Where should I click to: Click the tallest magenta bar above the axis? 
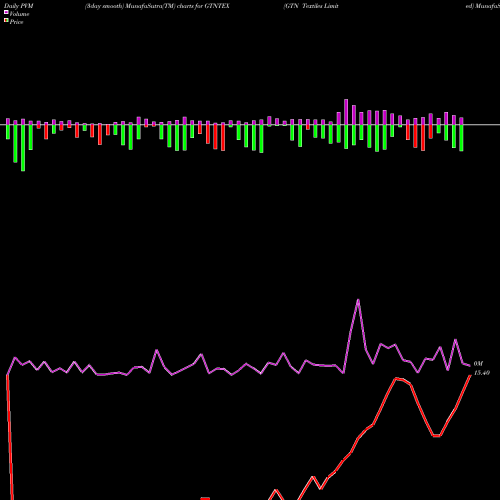tap(346, 112)
